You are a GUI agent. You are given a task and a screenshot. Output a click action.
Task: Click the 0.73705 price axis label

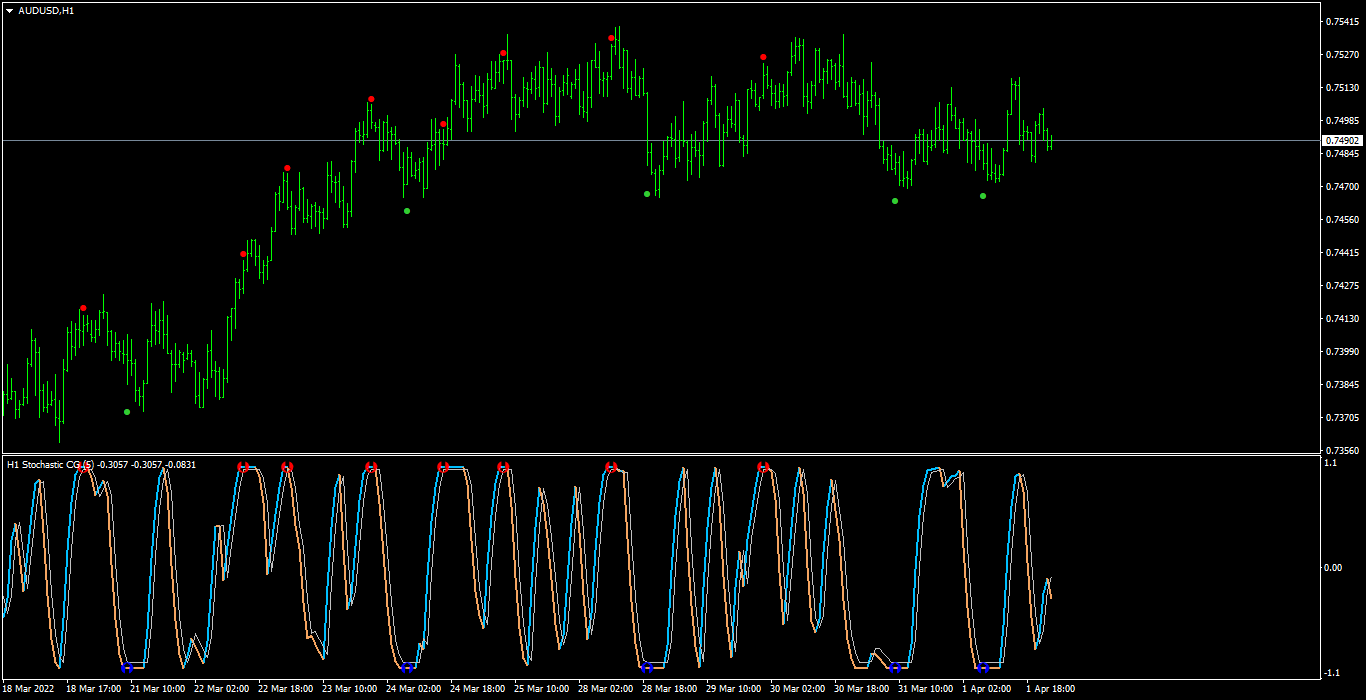(1341, 418)
